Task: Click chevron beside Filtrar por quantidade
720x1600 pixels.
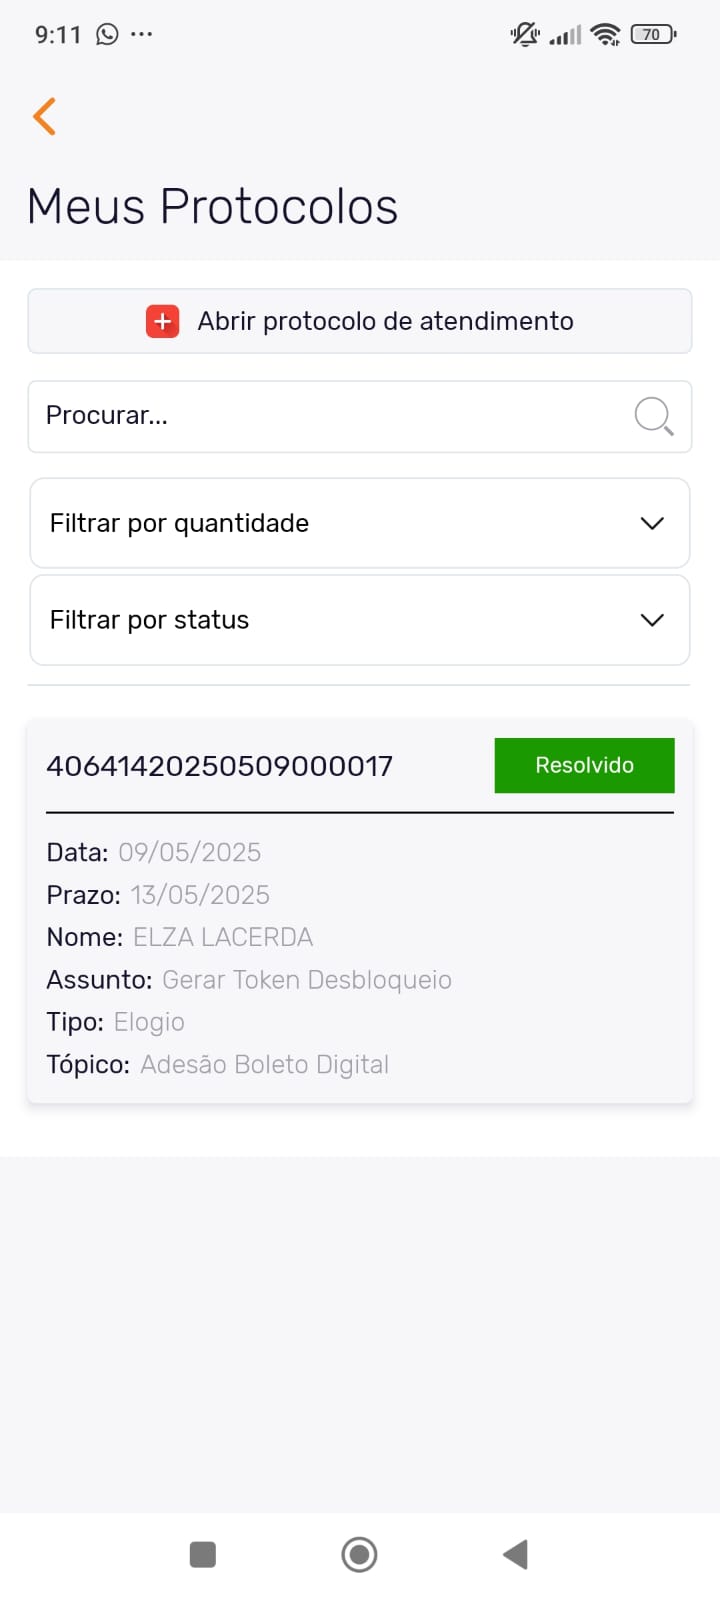Action: [x=652, y=523]
